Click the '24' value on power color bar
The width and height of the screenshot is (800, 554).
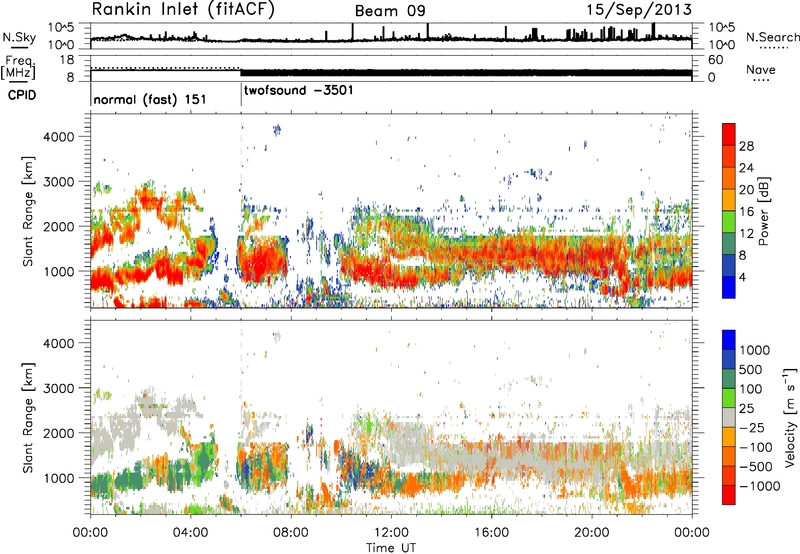(x=746, y=168)
